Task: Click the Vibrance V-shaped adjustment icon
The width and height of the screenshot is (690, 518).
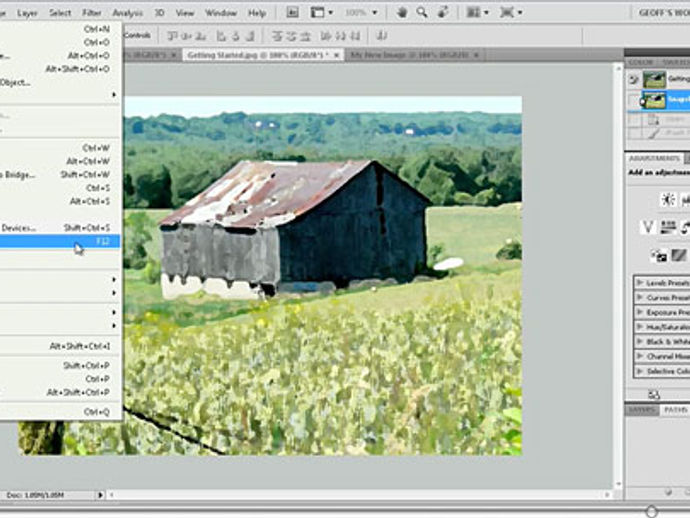Action: click(647, 228)
